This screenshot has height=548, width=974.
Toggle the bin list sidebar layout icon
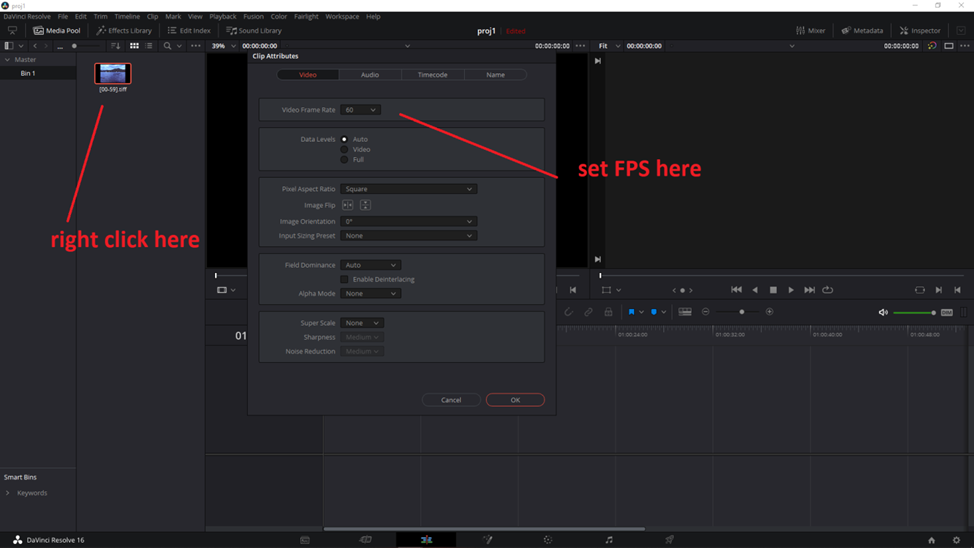[9, 46]
